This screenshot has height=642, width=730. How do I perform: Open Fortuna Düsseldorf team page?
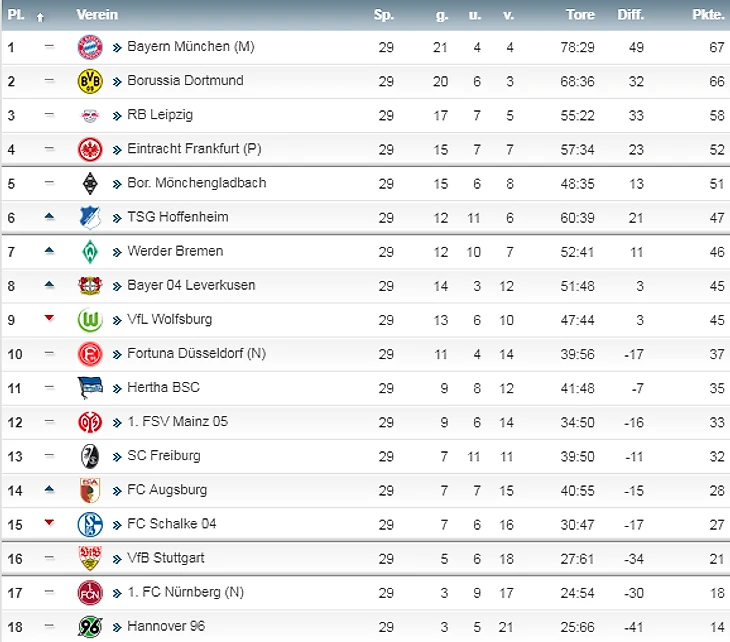pyautogui.click(x=194, y=353)
